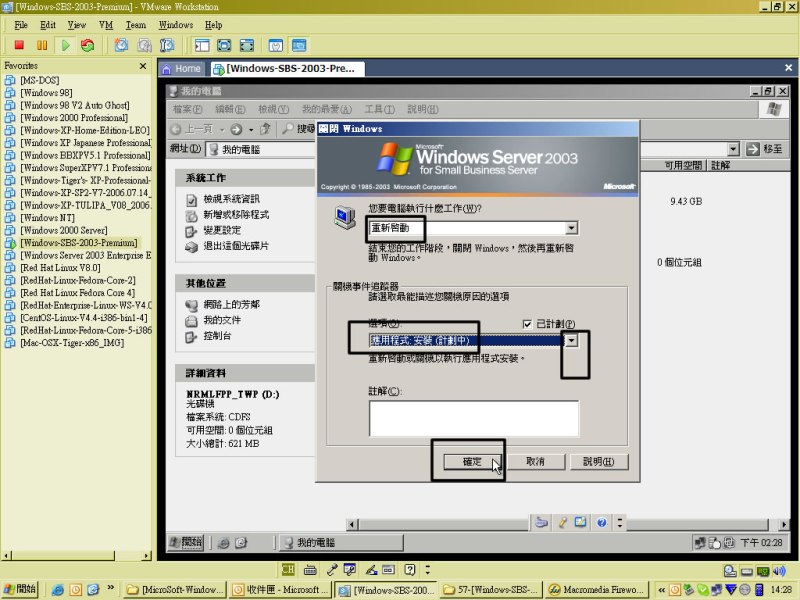Launch Internet Explorer from the host quick launch
Screen dimensions: 800x600
coord(58,590)
